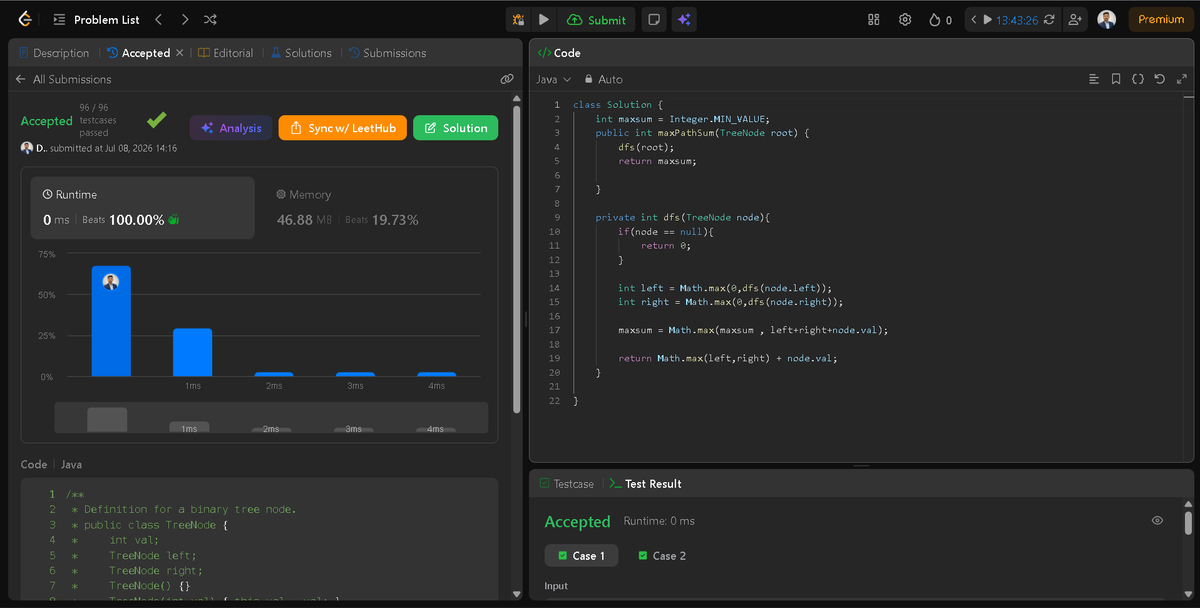The image size is (1200, 608).
Task: Toggle testcase visibility with the eye icon
Action: point(1157,521)
